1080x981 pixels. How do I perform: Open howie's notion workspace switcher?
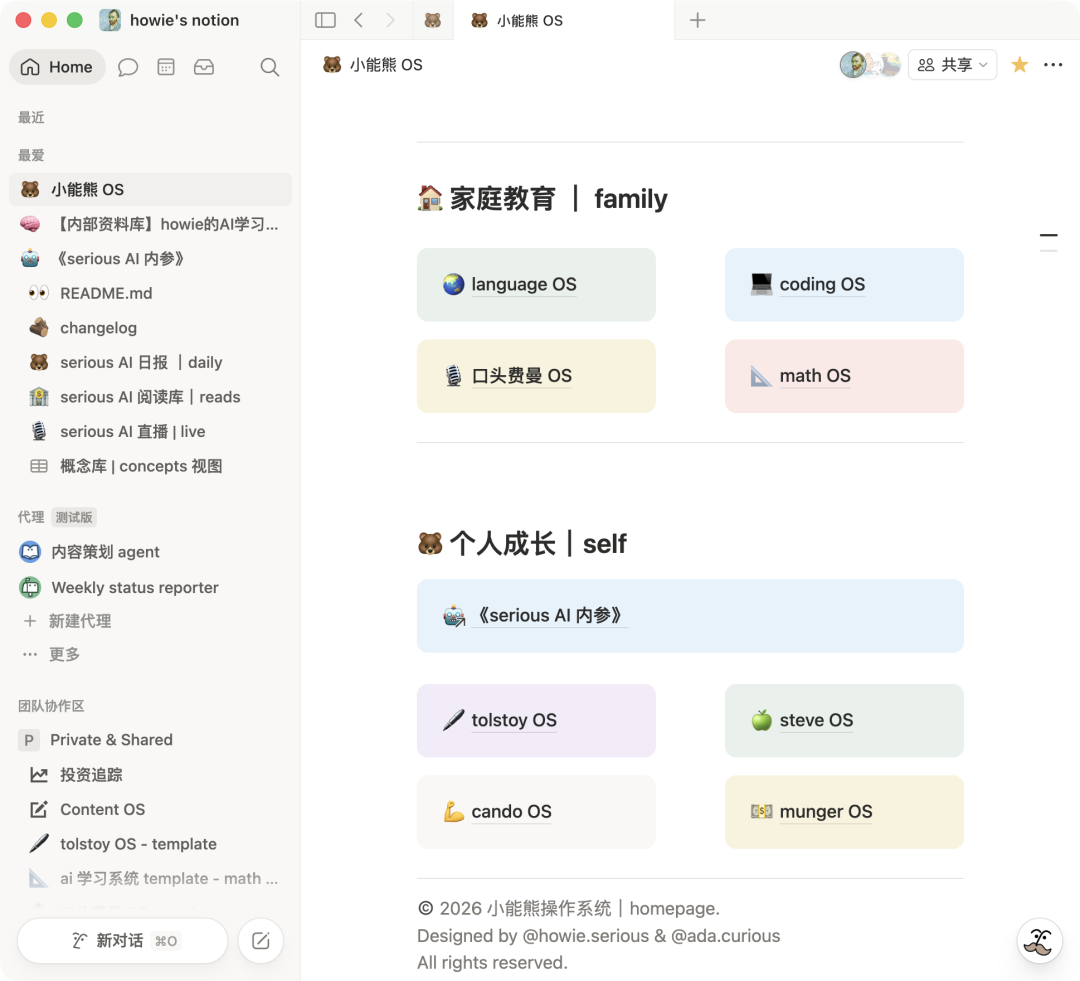coord(169,20)
